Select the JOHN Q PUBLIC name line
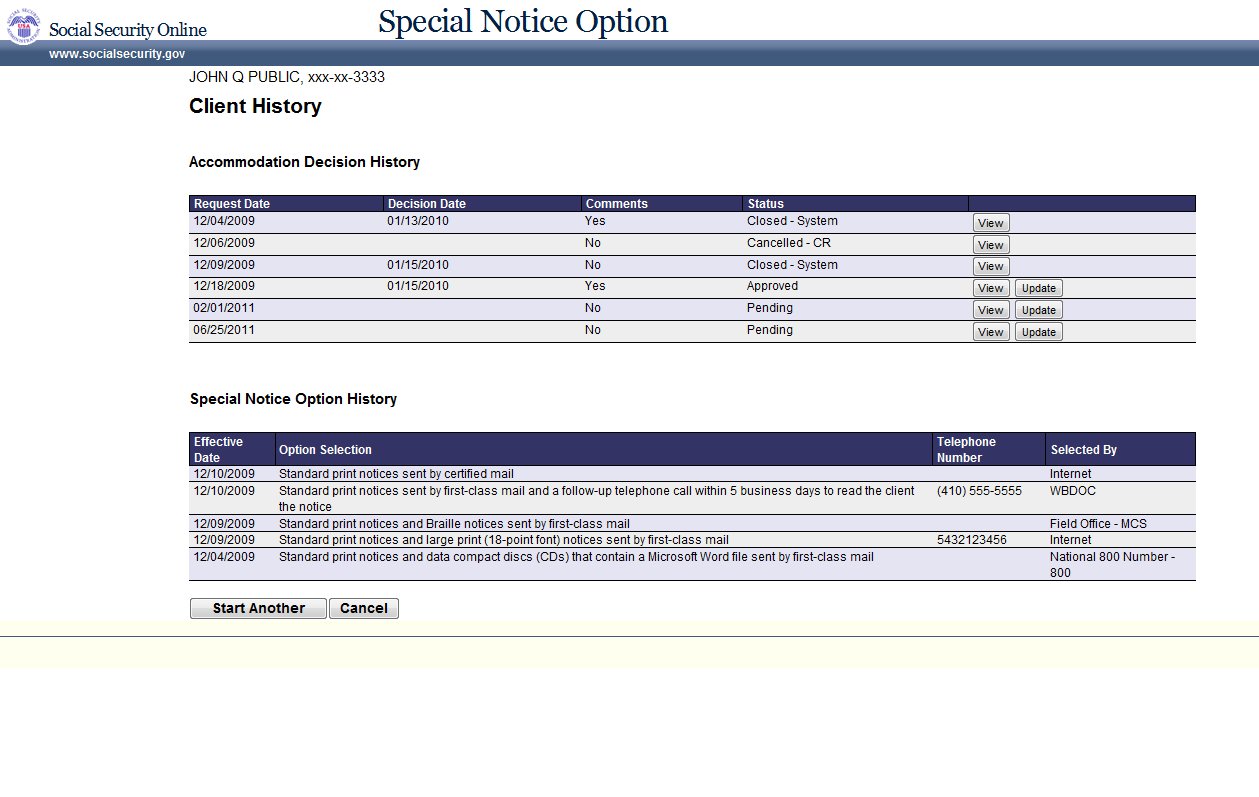This screenshot has width=1259, height=797. pos(287,77)
